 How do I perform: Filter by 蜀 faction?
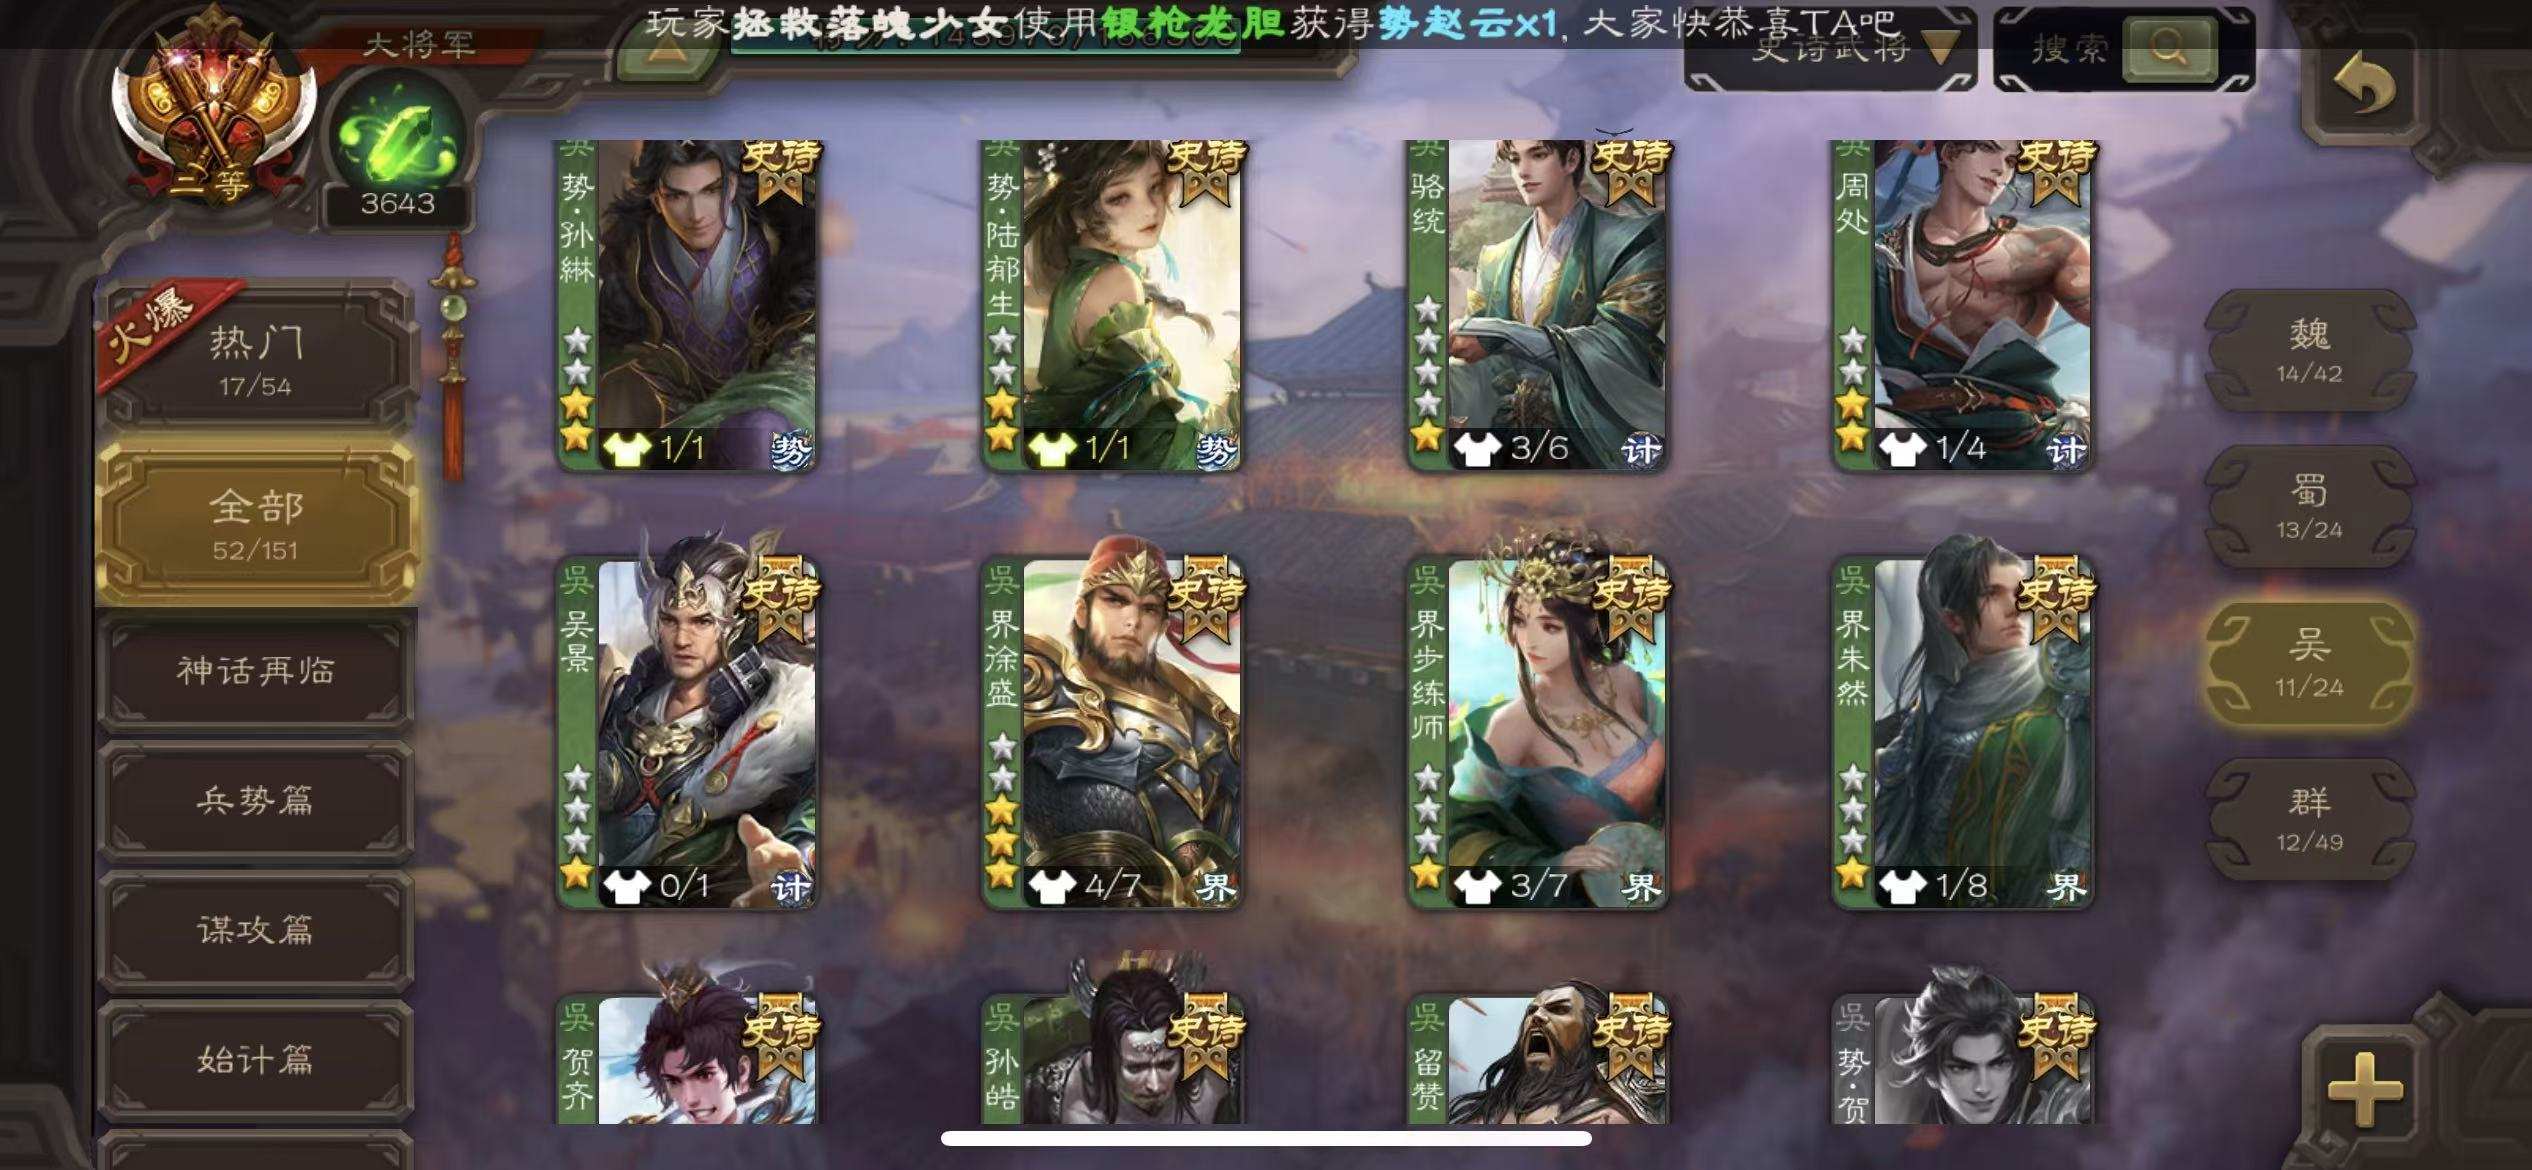[x=2310, y=507]
